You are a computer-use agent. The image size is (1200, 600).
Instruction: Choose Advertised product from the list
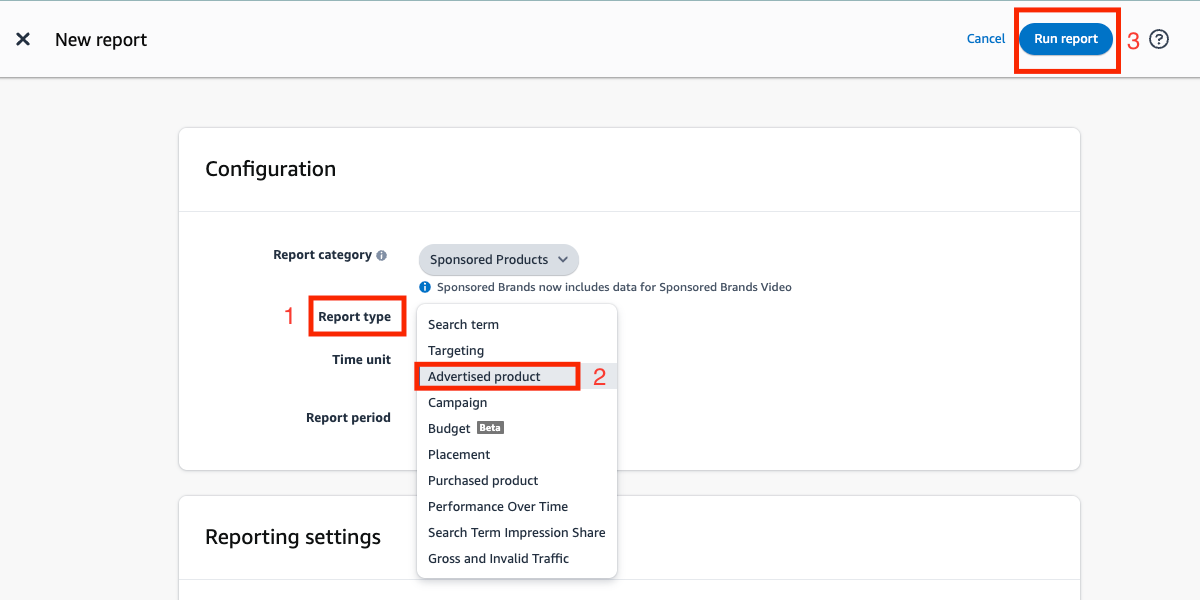[x=484, y=377]
